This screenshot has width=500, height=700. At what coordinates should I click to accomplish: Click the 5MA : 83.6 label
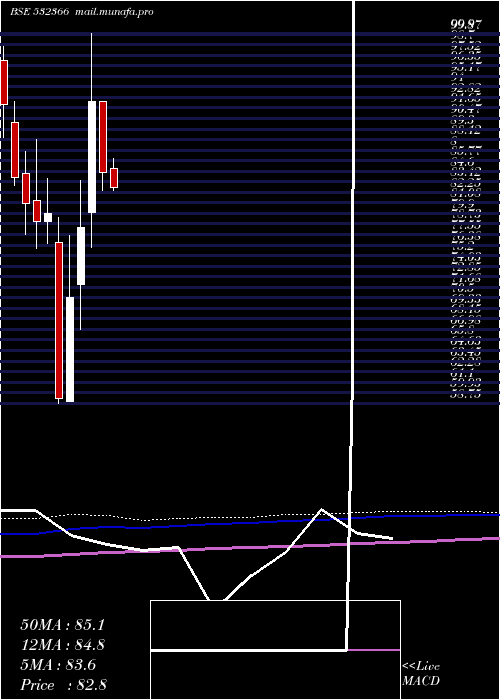(x=58, y=665)
